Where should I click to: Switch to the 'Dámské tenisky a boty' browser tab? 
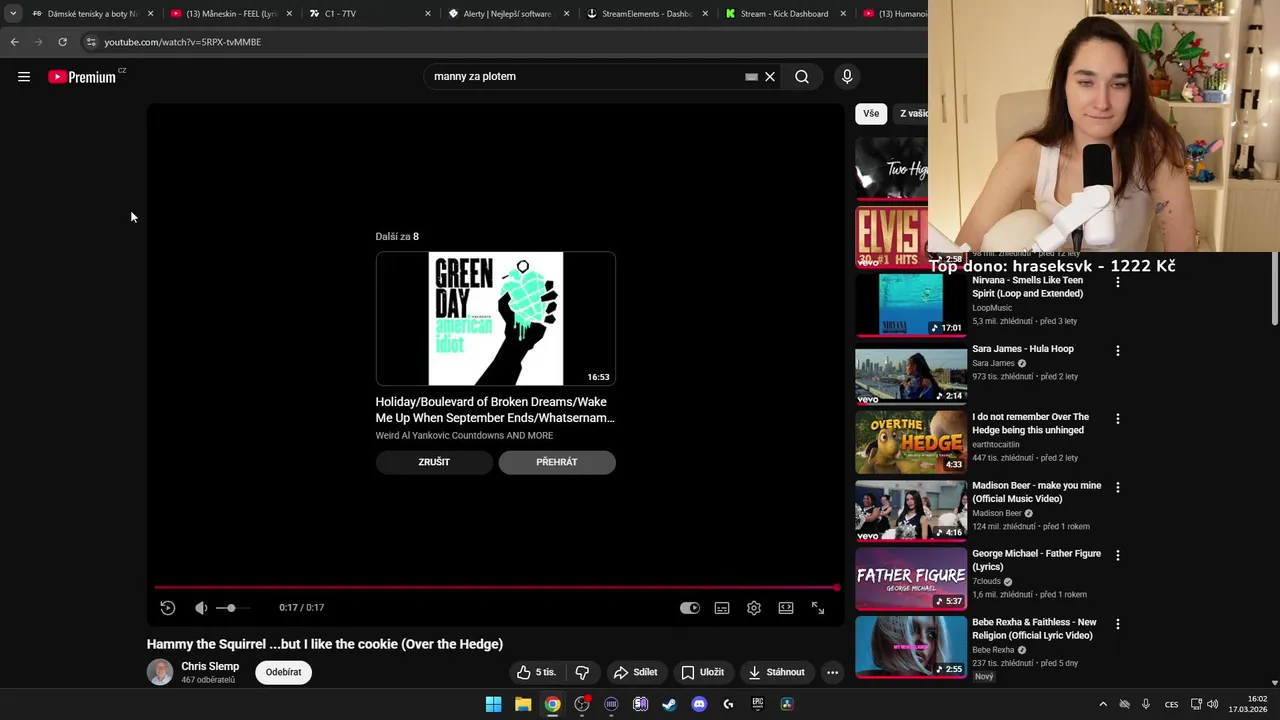click(x=92, y=14)
